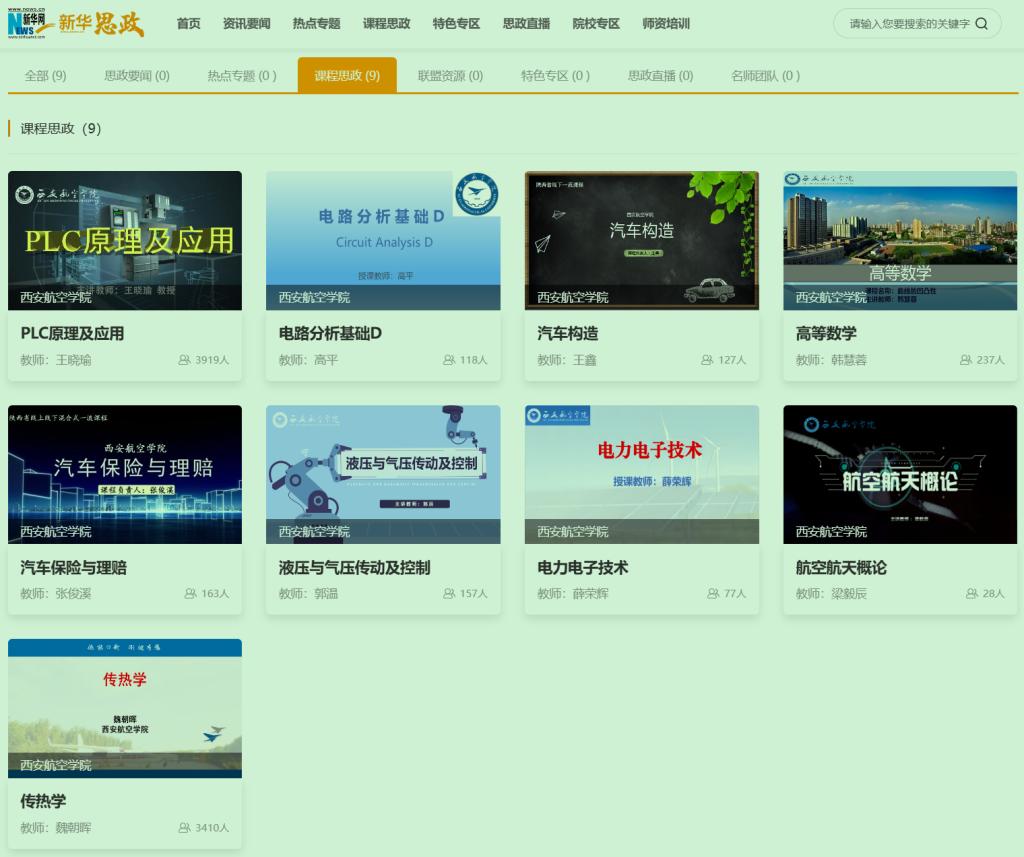Click enrollment icon on 传热学 card
Viewport: 1024px width, 857px height.
point(184,828)
